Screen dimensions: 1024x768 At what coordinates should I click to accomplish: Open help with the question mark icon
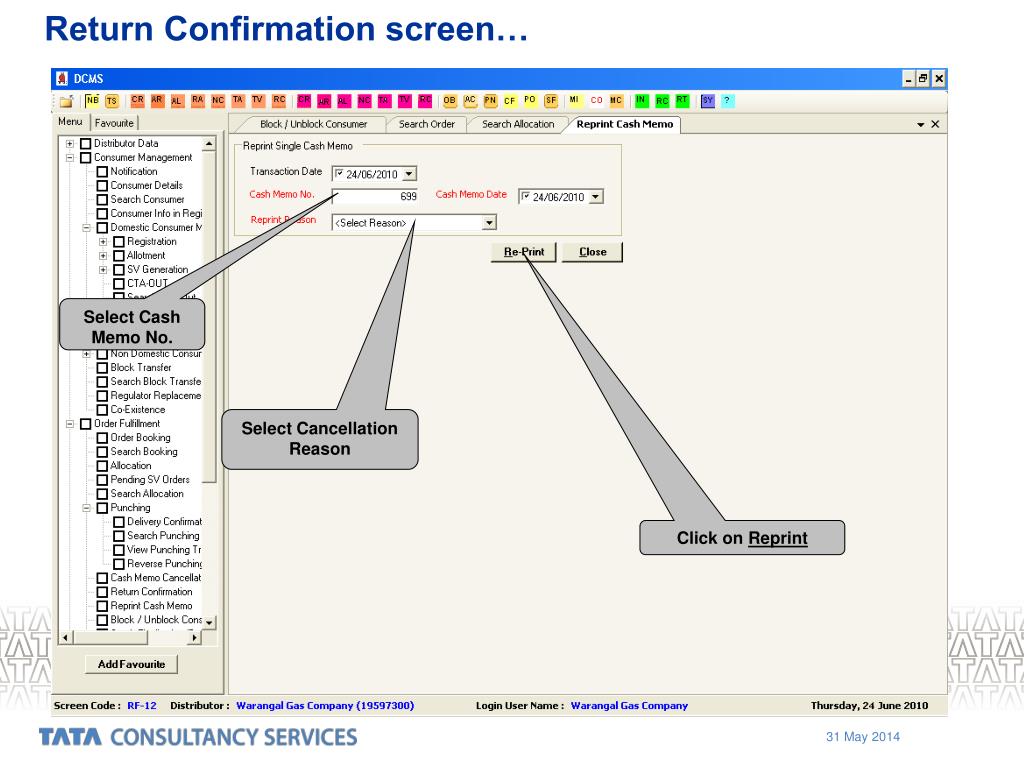coord(727,101)
